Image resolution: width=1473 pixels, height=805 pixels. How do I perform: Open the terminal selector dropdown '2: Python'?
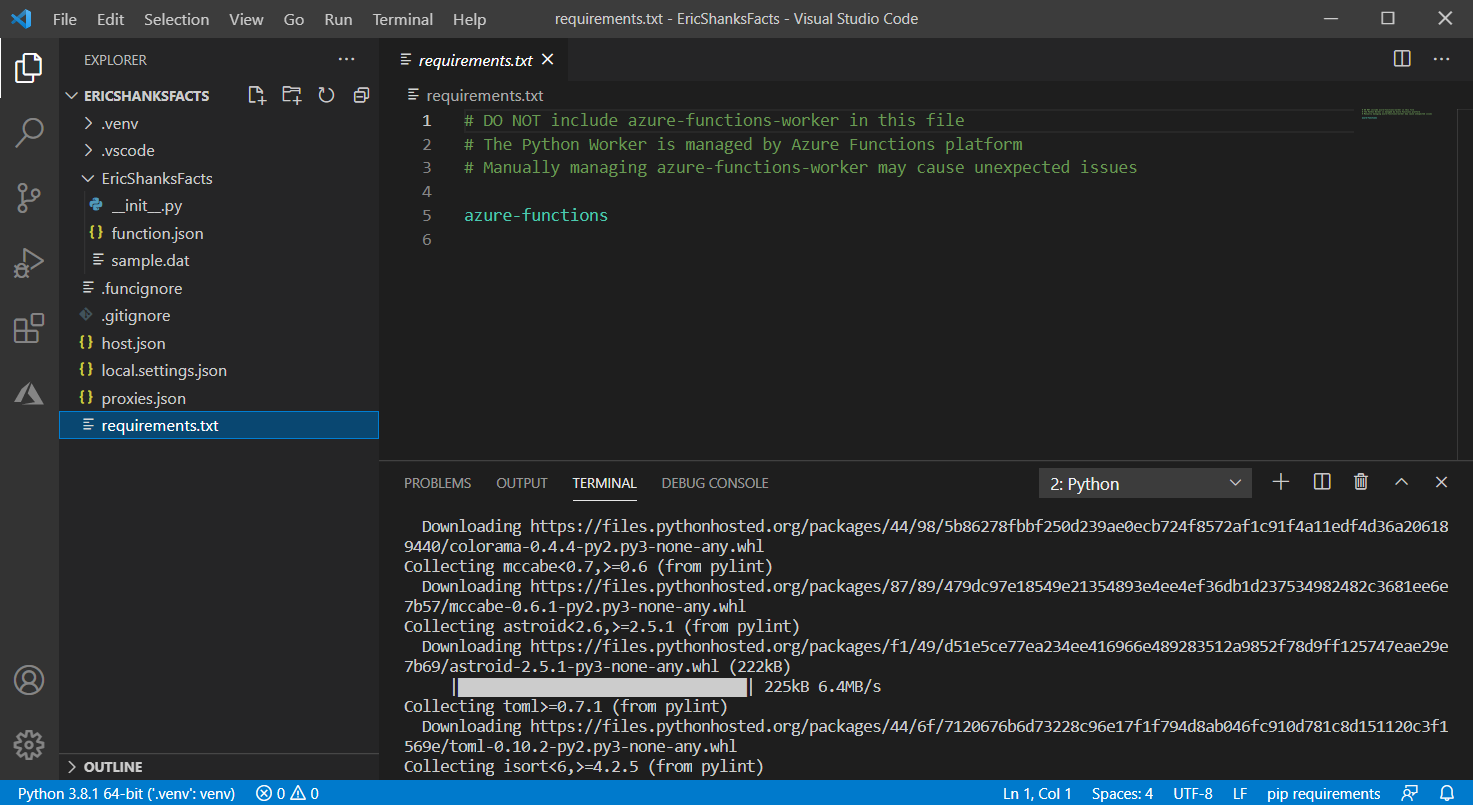[x=1144, y=484]
